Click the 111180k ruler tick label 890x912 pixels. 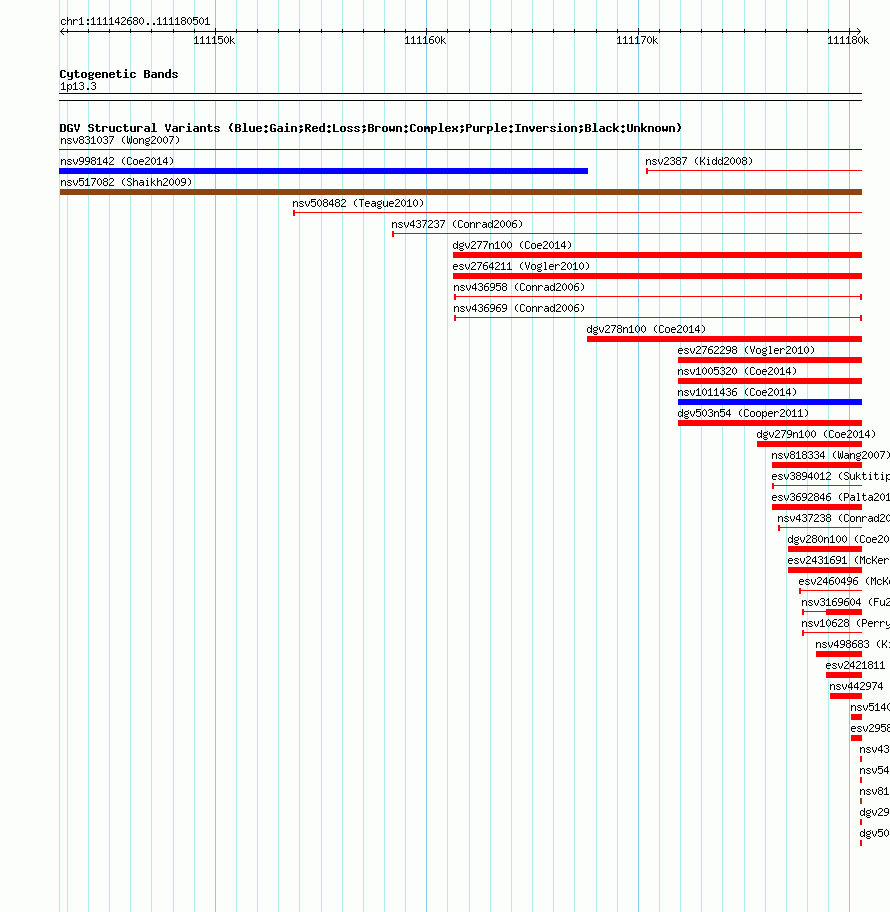point(848,40)
